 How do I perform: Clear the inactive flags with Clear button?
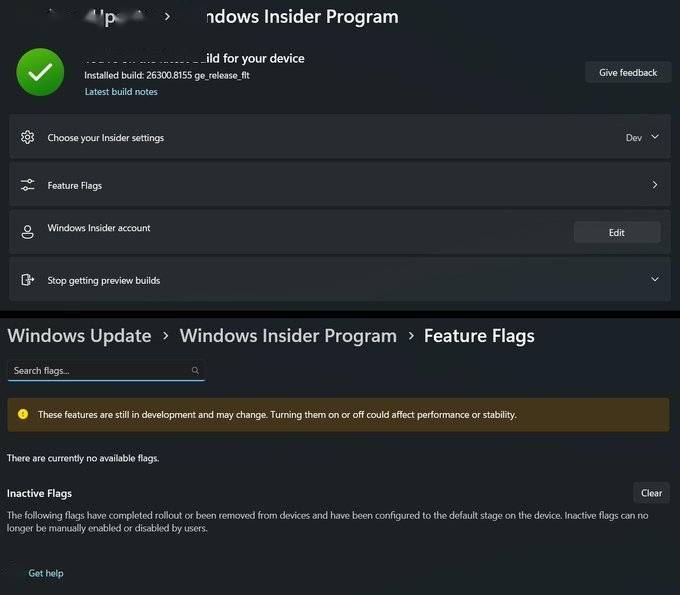coord(651,493)
